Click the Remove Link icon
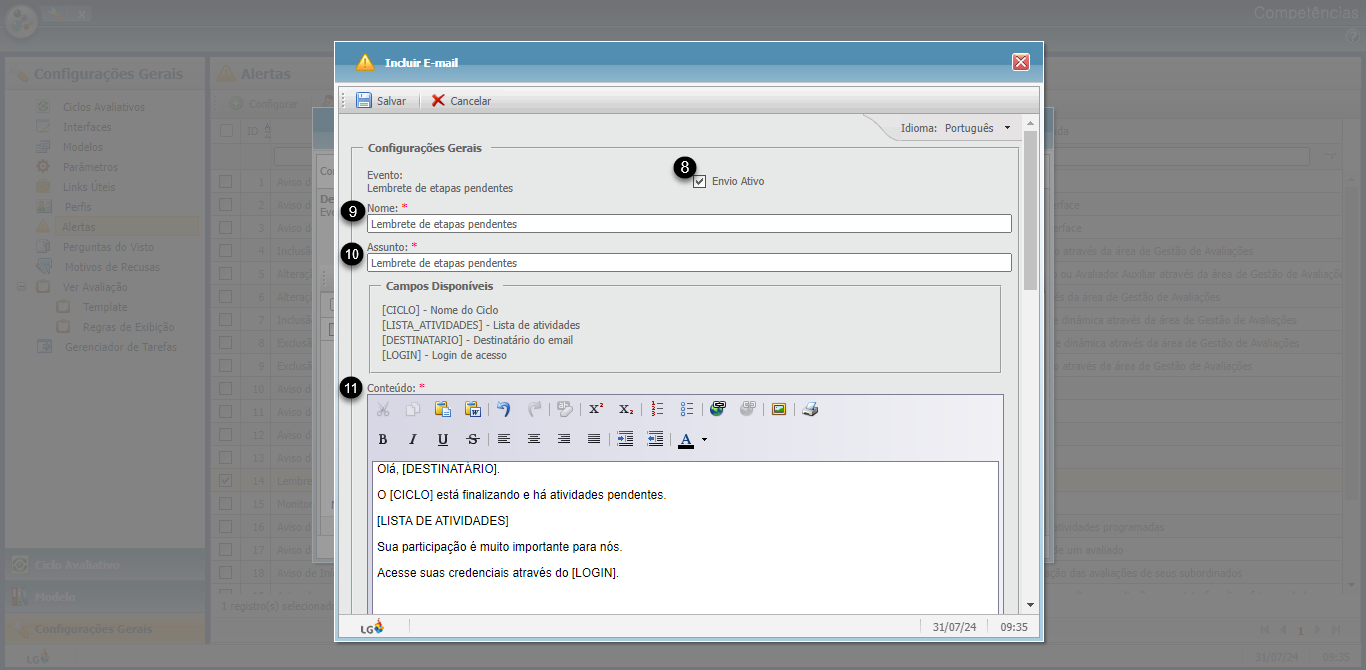1366x670 pixels. point(748,409)
